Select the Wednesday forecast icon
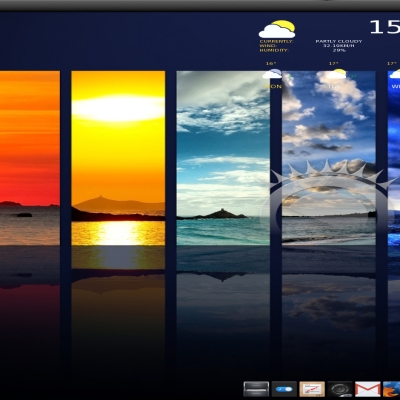 click(395, 73)
